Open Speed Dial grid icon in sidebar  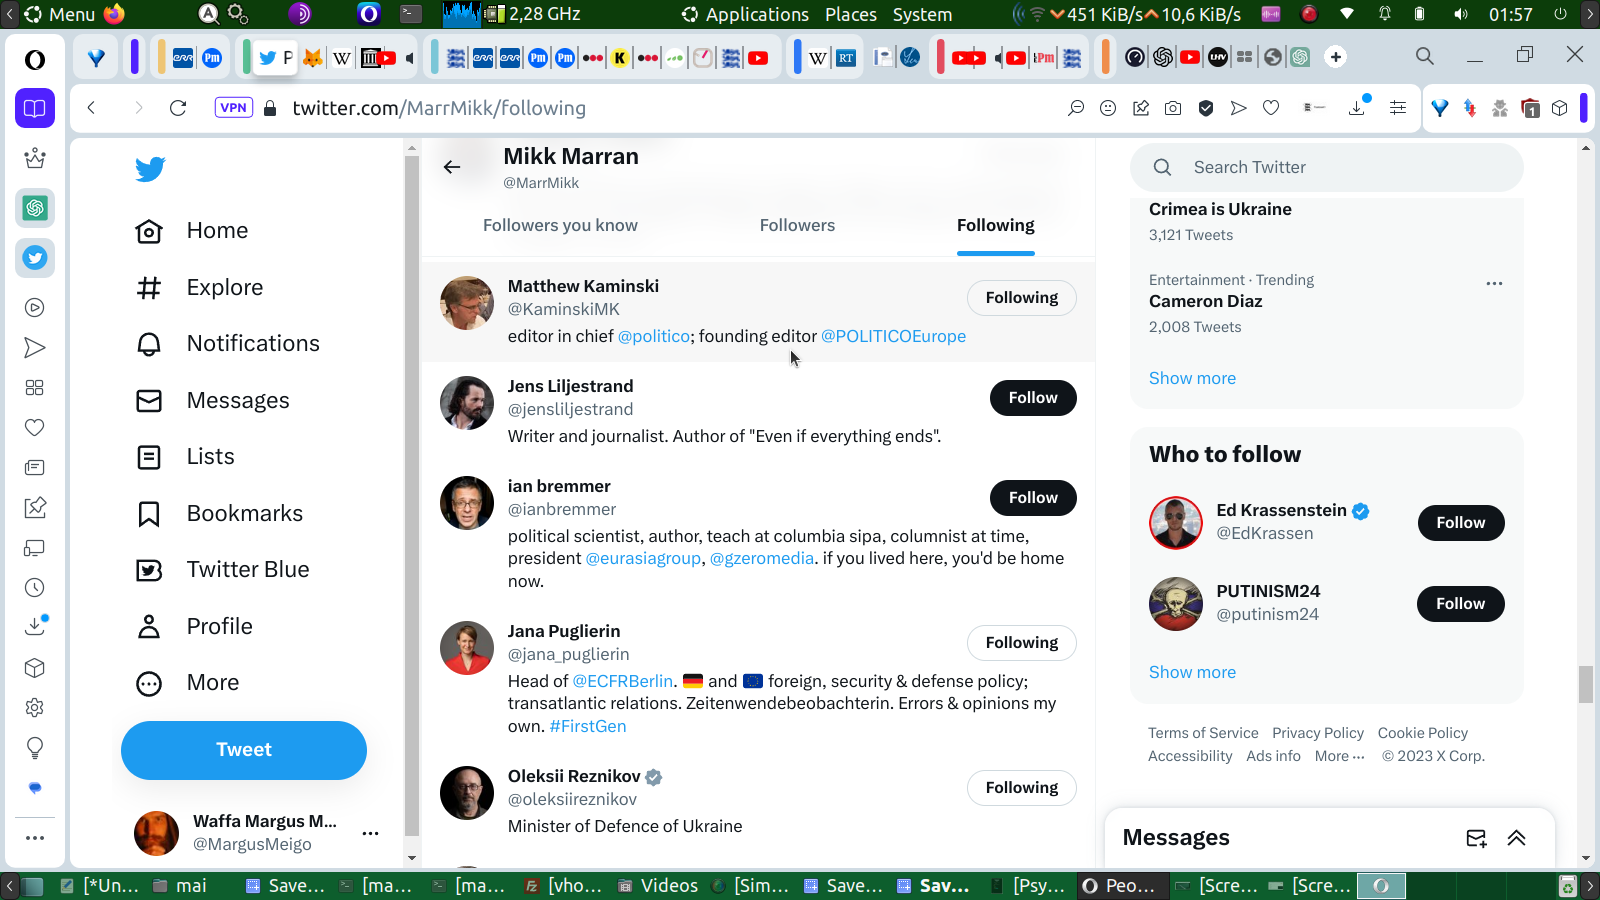(35, 388)
